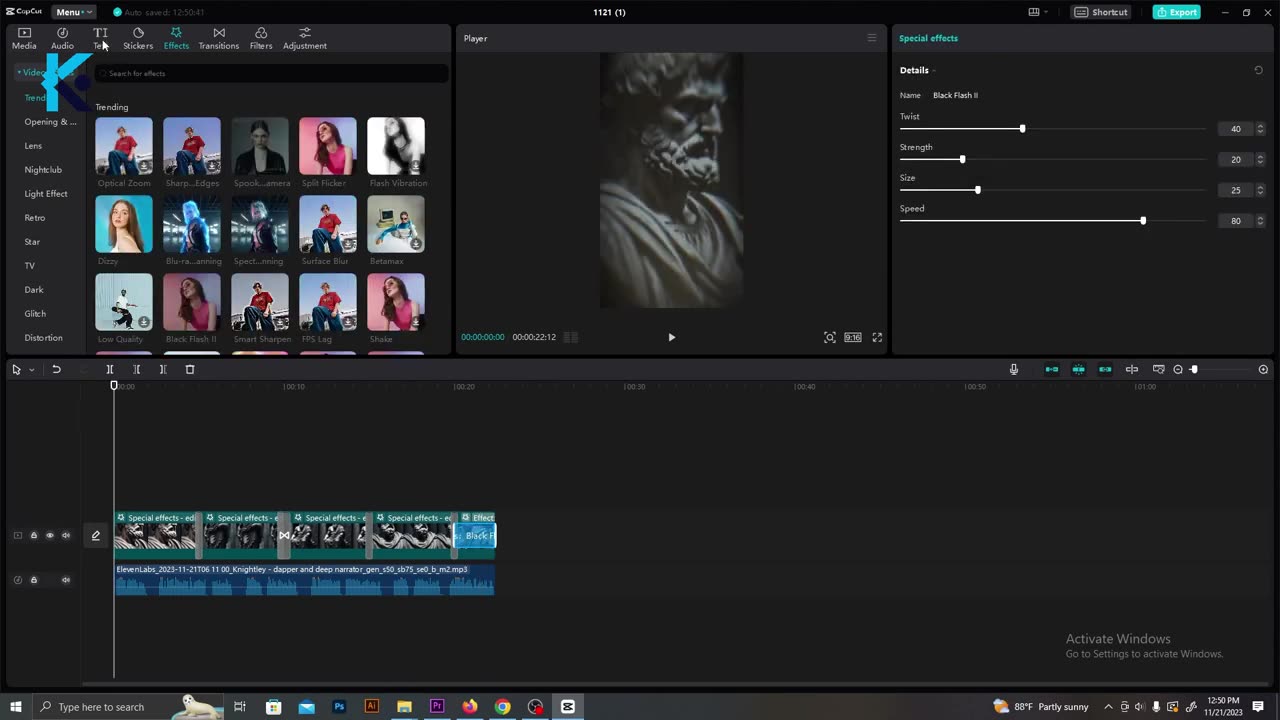Viewport: 1280px width, 720px height.
Task: Choose the Optical Zoom effect thumbnail
Action: click(124, 146)
